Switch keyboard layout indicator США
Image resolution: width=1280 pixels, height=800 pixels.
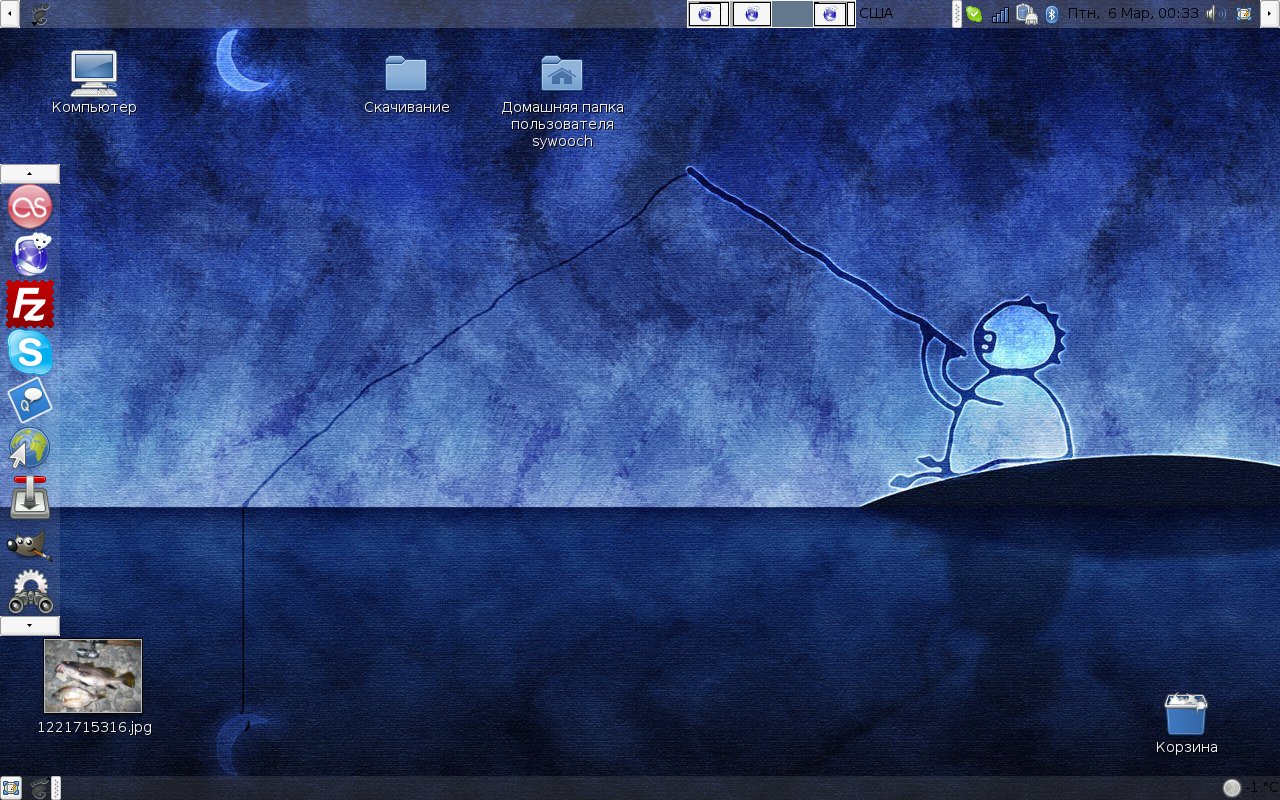876,14
